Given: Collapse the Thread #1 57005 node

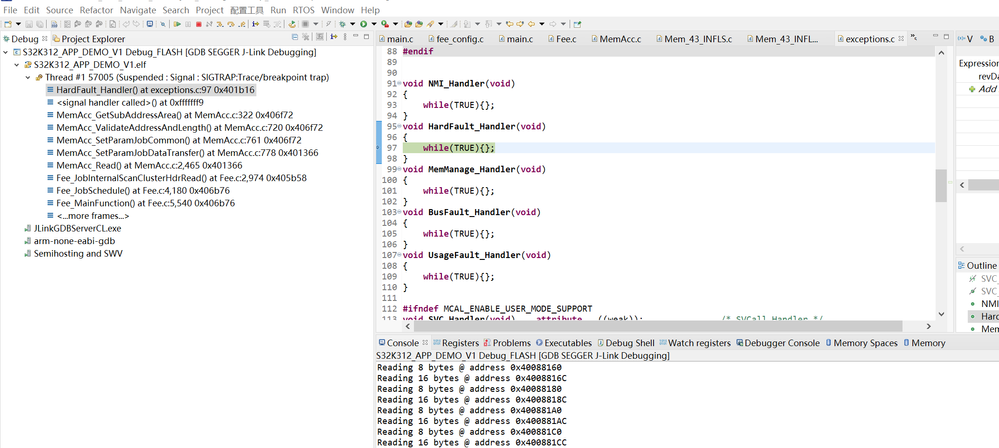Looking at the screenshot, I should point(27,78).
